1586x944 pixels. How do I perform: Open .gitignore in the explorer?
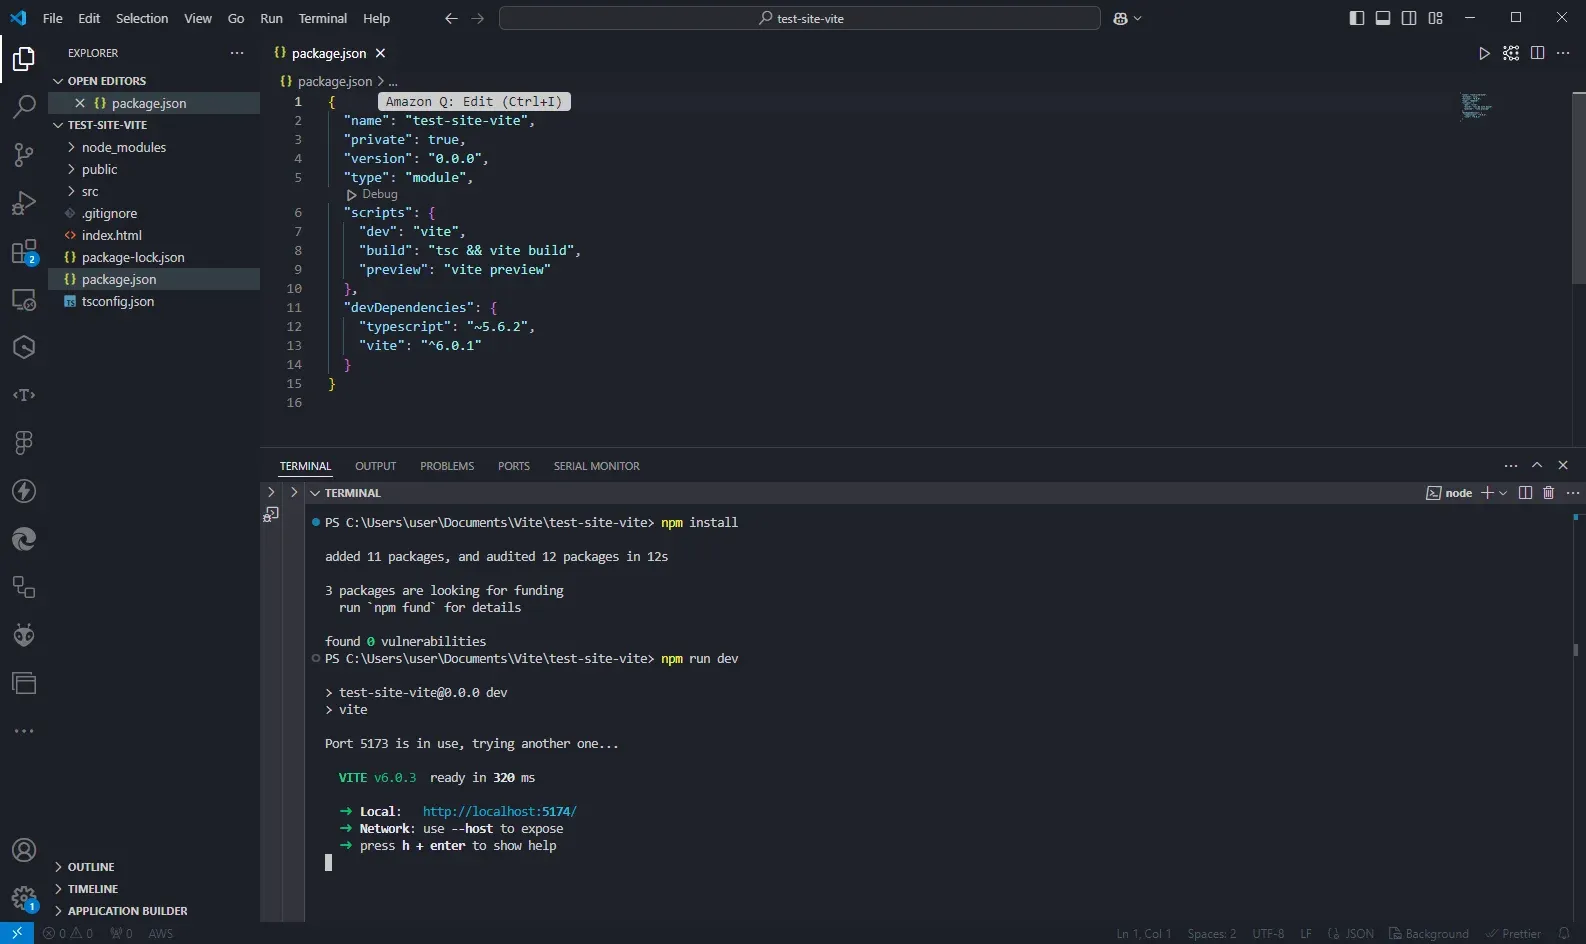pyautogui.click(x=110, y=213)
